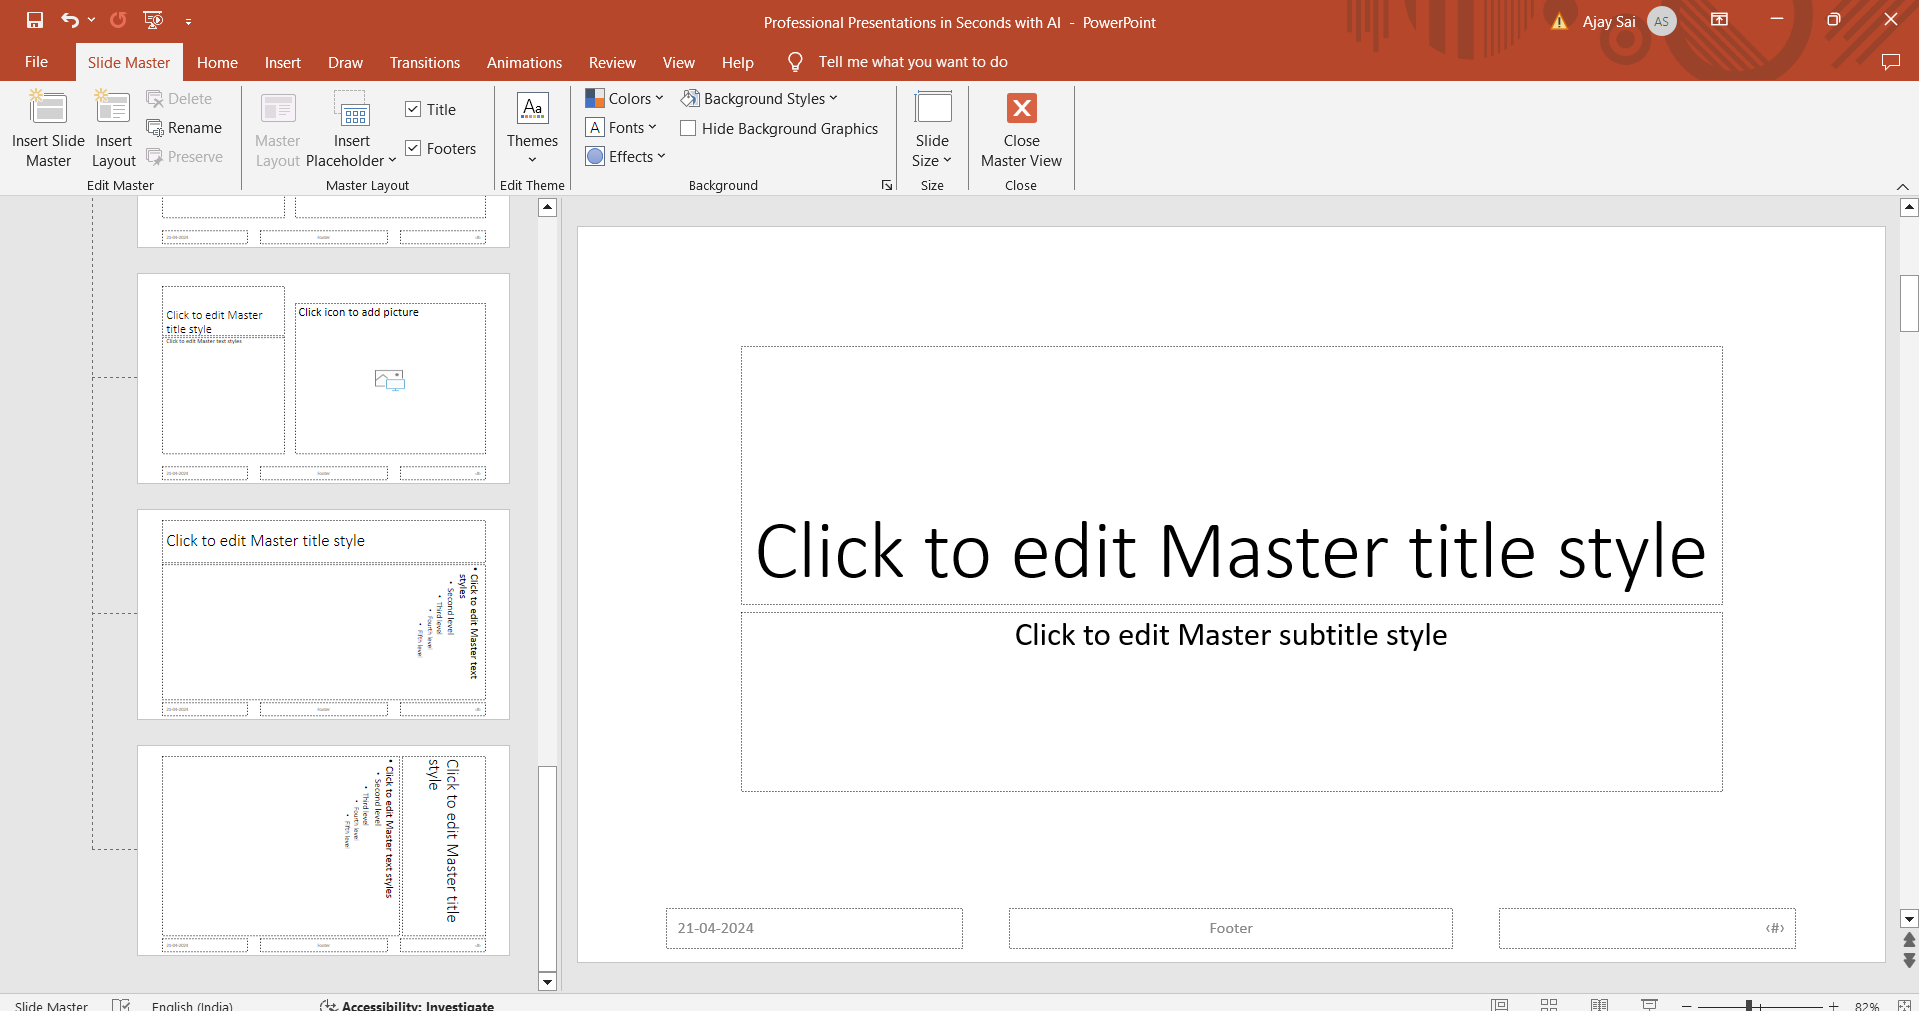
Task: Open the Fonts dropdown
Action: coord(622,128)
